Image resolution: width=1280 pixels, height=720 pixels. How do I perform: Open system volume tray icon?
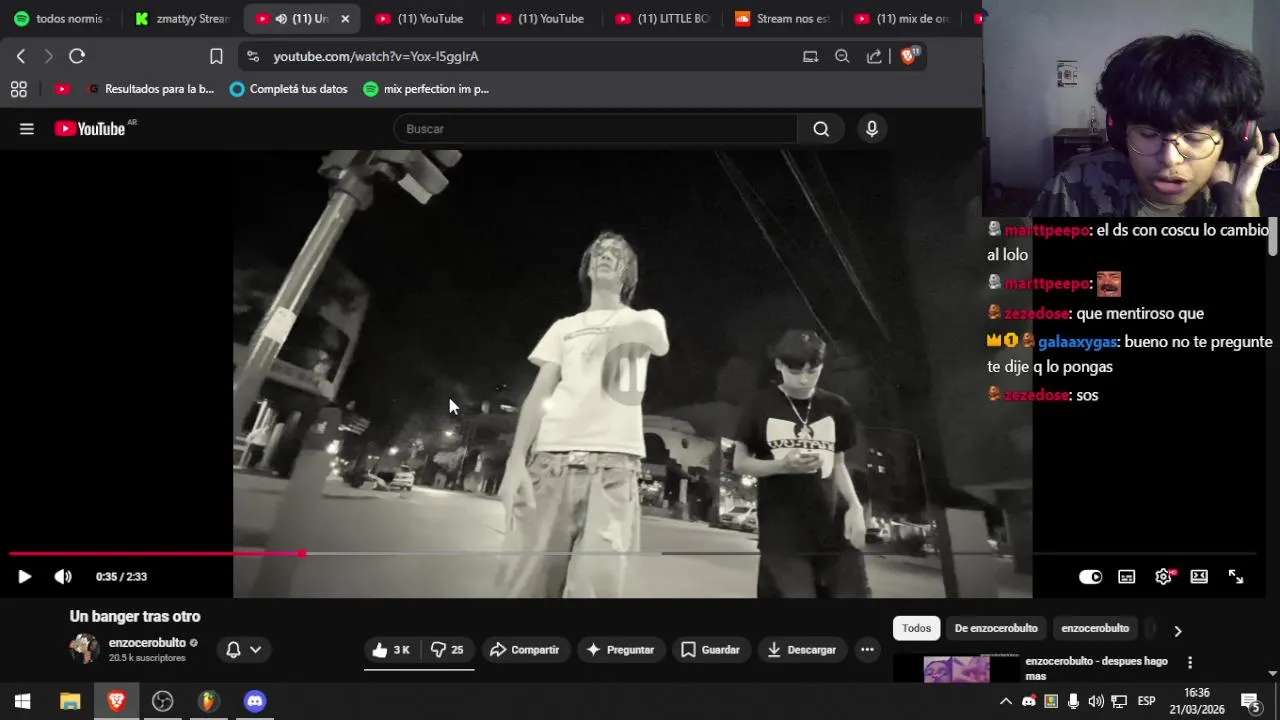point(1096,701)
